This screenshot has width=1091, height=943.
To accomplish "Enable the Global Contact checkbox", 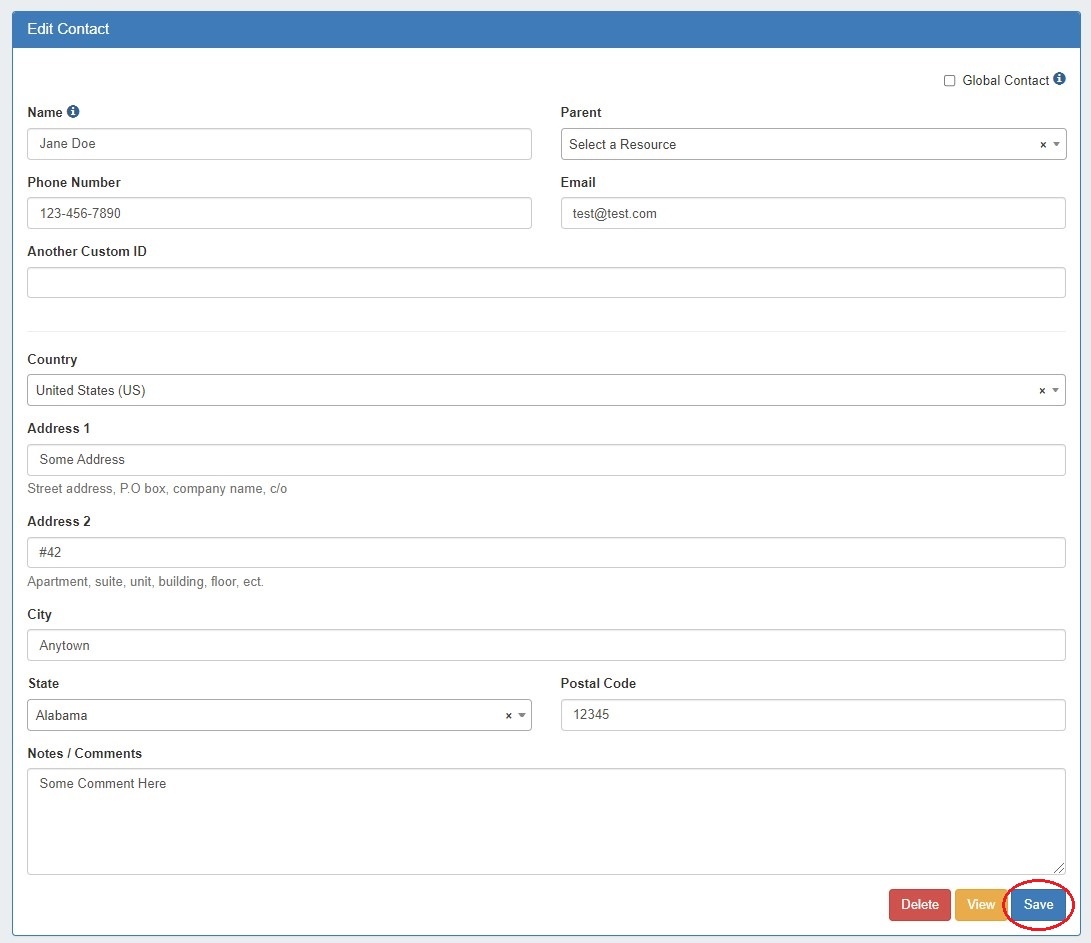I will click(950, 81).
